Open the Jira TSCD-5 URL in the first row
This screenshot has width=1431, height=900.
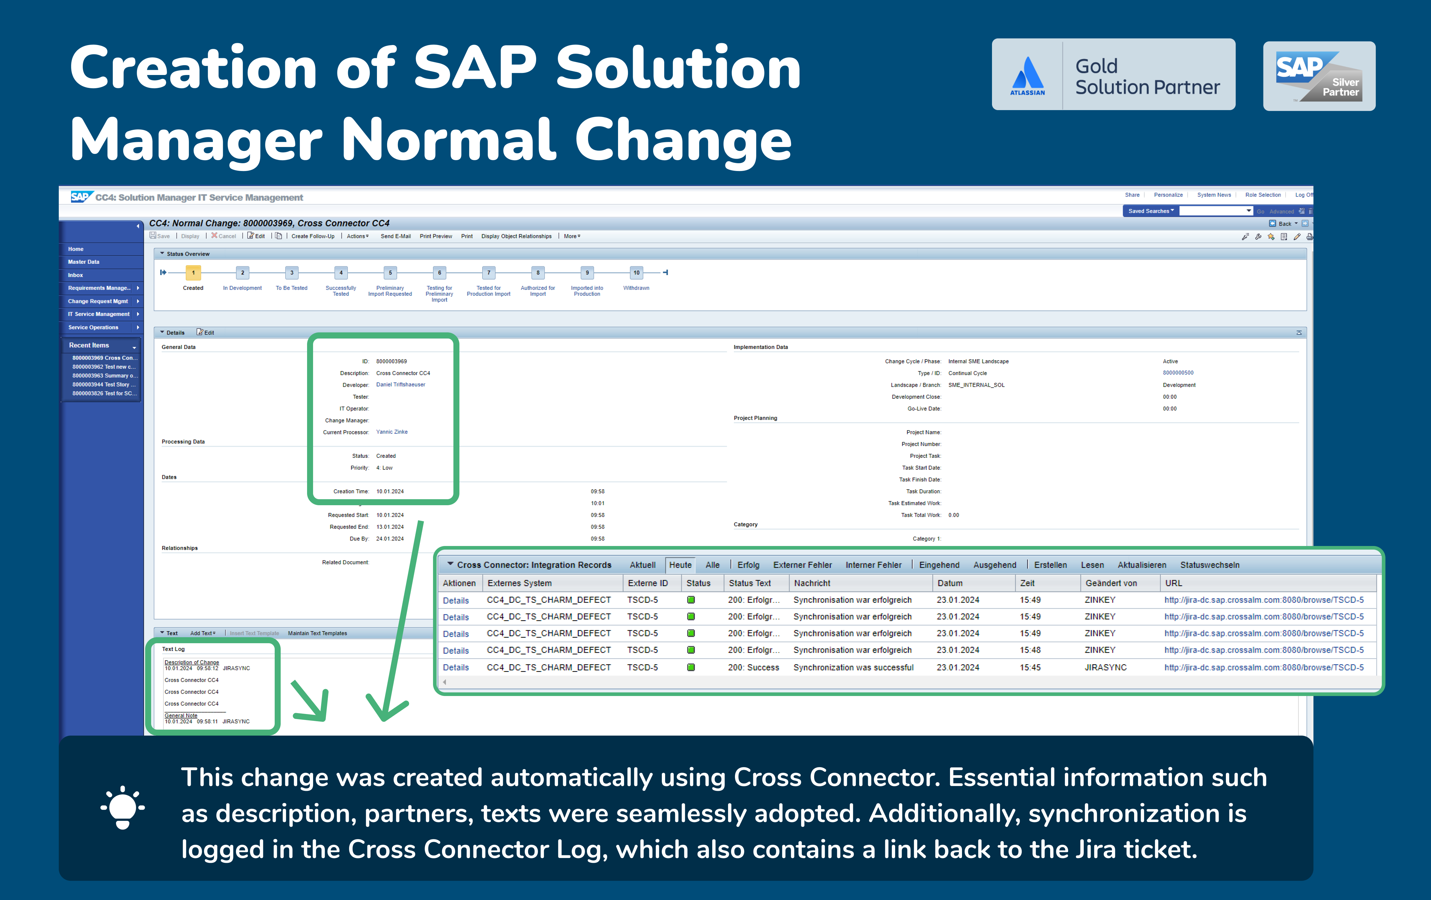[1264, 600]
